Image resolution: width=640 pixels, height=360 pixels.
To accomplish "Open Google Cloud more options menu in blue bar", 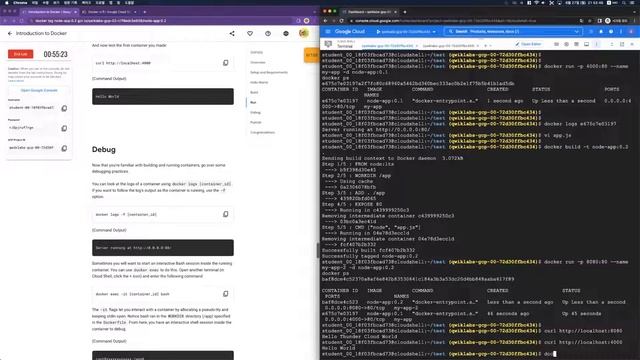I will coord(621,31).
